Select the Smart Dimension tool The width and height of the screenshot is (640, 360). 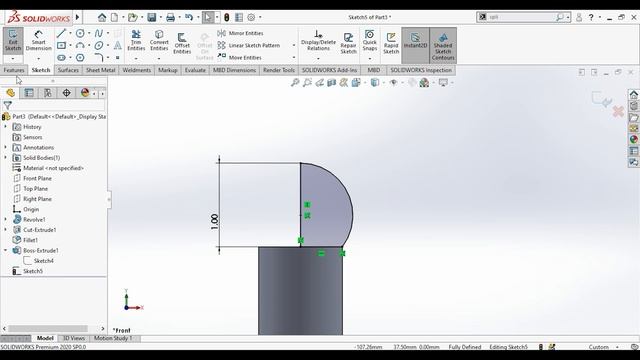(x=38, y=40)
